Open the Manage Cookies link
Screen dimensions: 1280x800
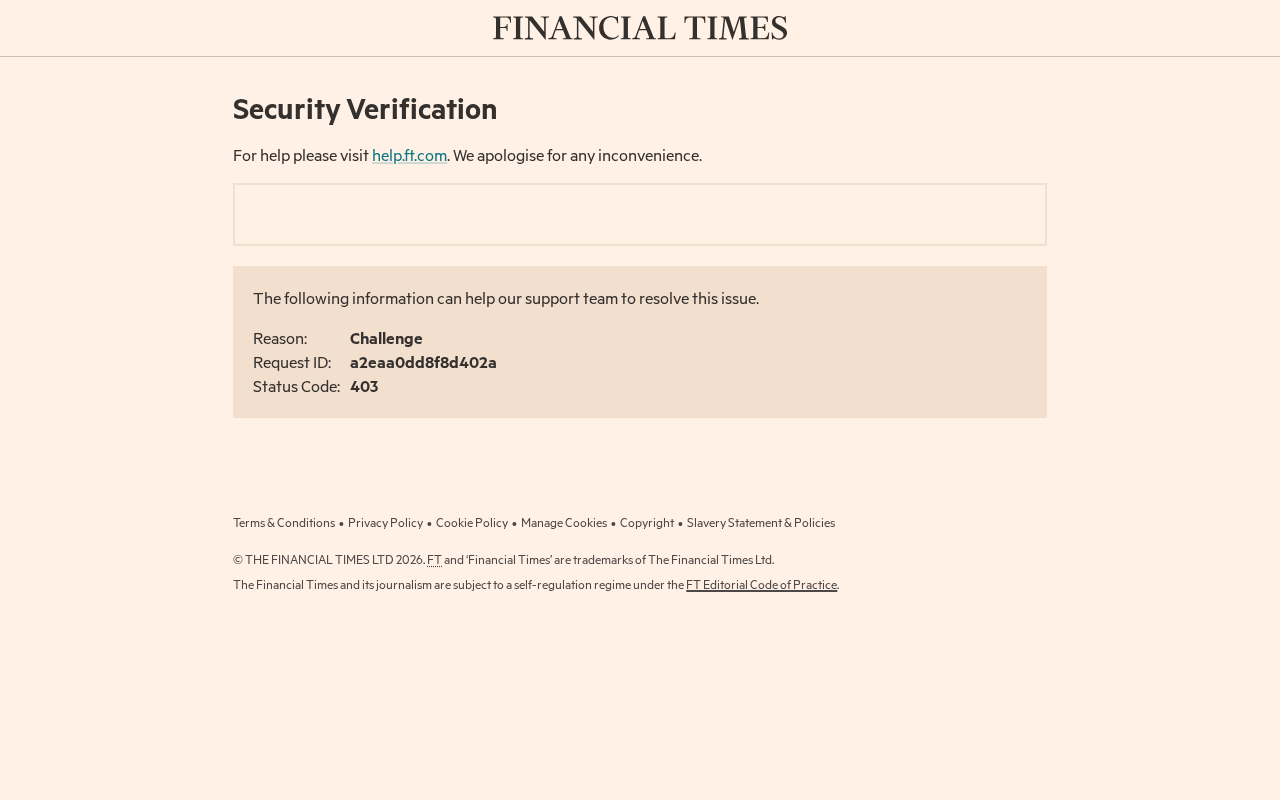pos(564,523)
